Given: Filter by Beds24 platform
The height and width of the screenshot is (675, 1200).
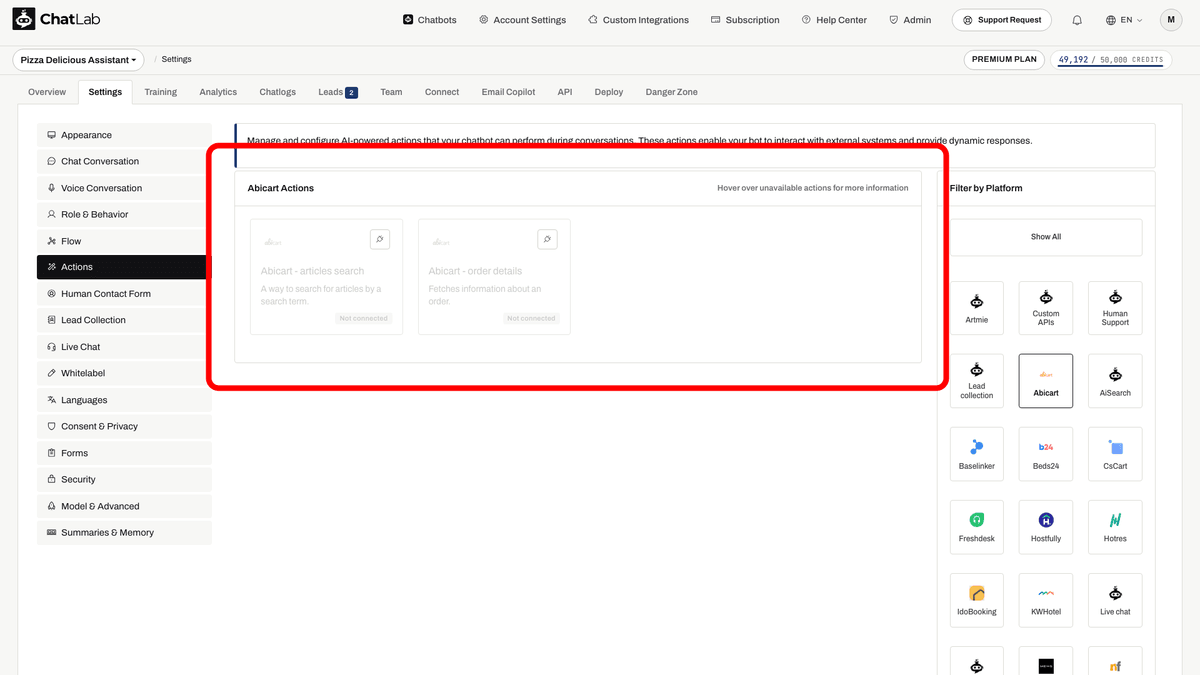Looking at the screenshot, I should point(1046,454).
